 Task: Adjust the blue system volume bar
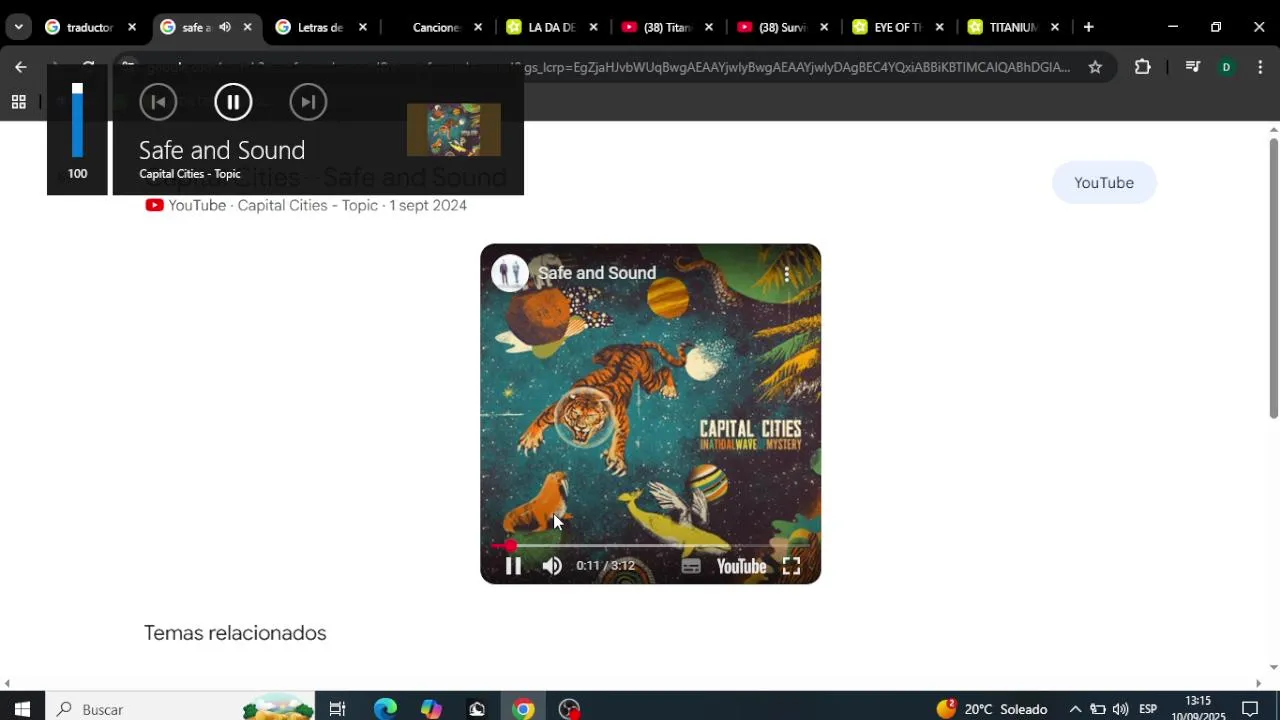77,120
